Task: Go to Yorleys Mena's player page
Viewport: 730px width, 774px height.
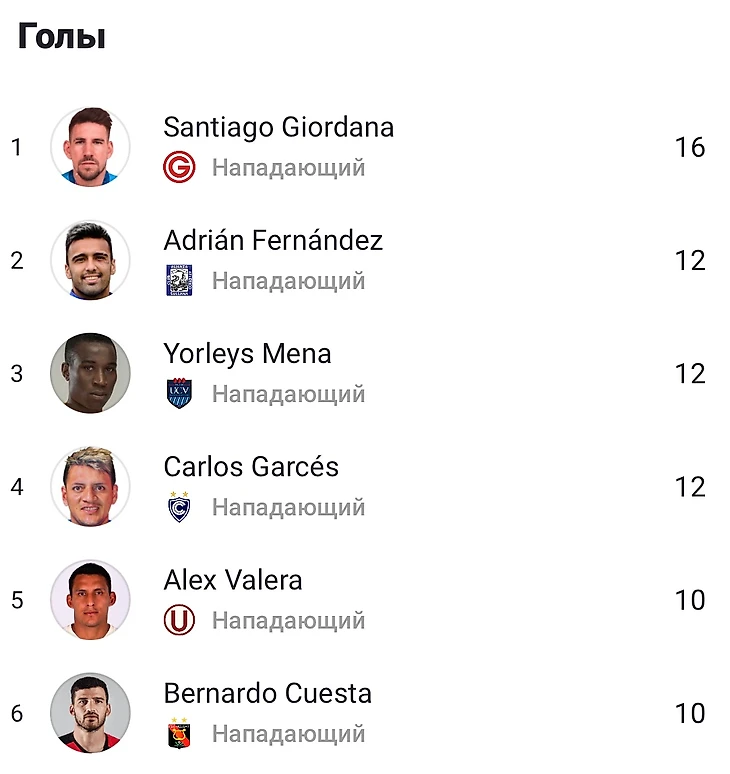Action: pyautogui.click(x=247, y=354)
